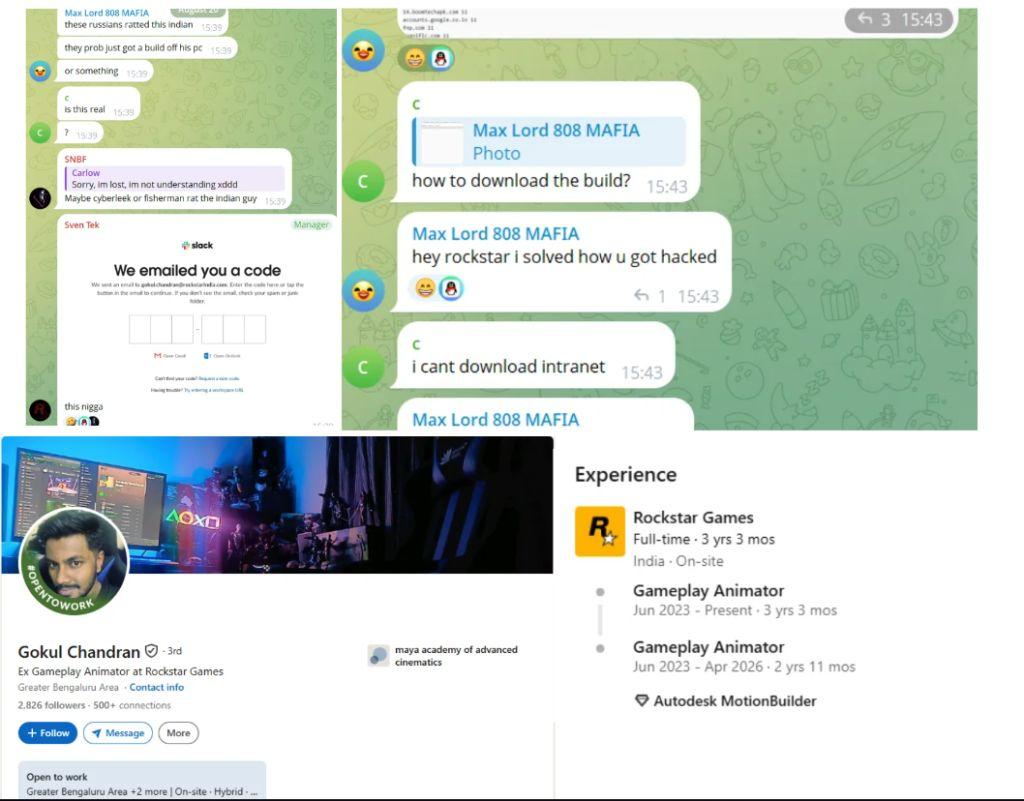The image size is (1024, 801).
Task: Click the quoted "Max Lord 808 MAFIA Photo" reply
Action: click(549, 142)
